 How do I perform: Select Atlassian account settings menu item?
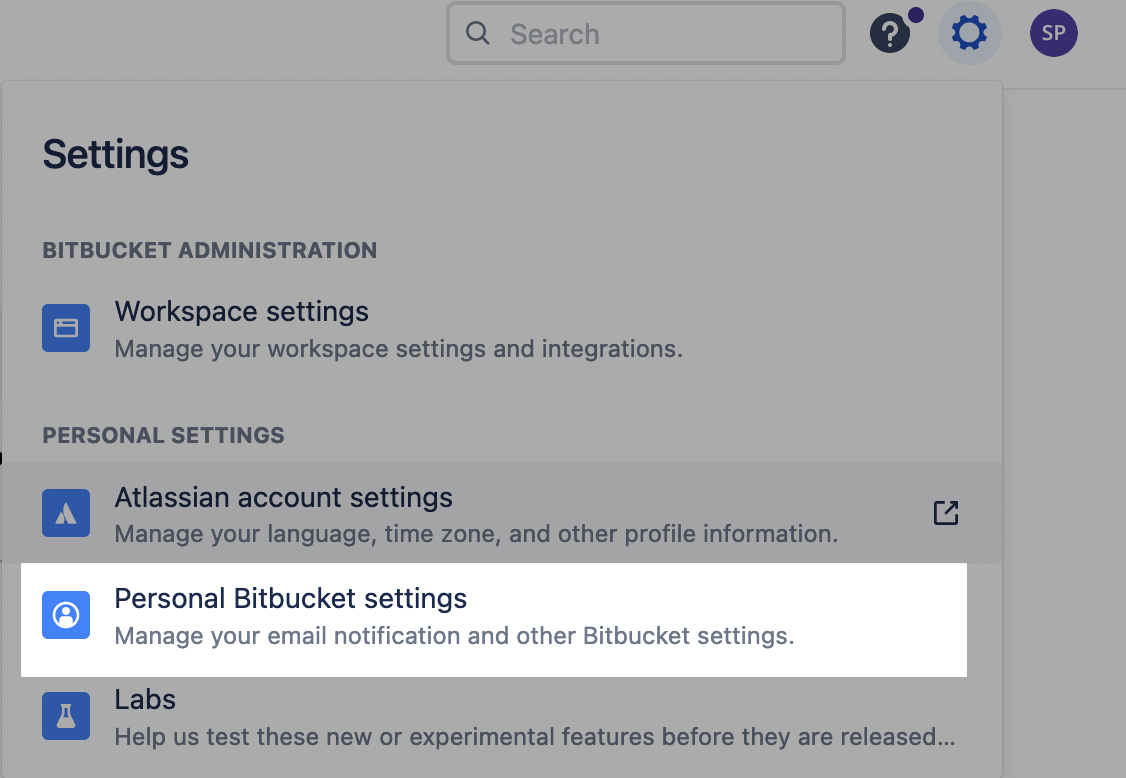[x=284, y=497]
